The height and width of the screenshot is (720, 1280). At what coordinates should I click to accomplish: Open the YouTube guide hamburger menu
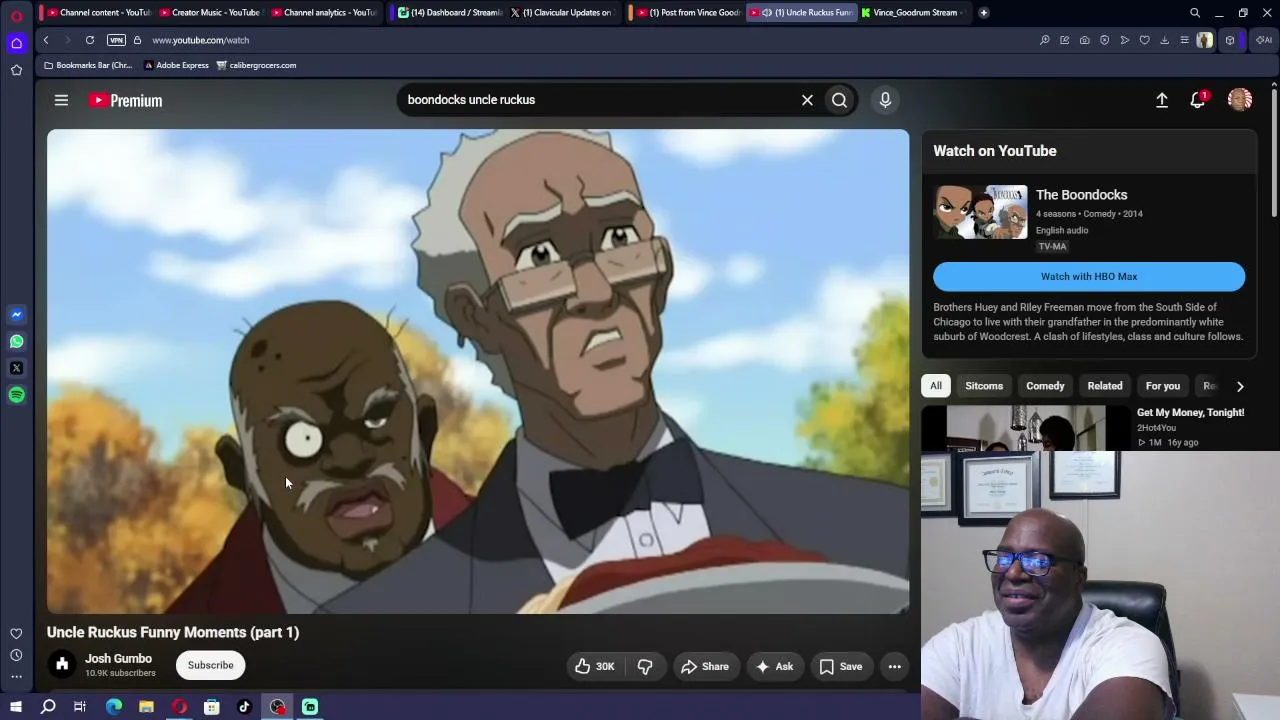pos(61,100)
